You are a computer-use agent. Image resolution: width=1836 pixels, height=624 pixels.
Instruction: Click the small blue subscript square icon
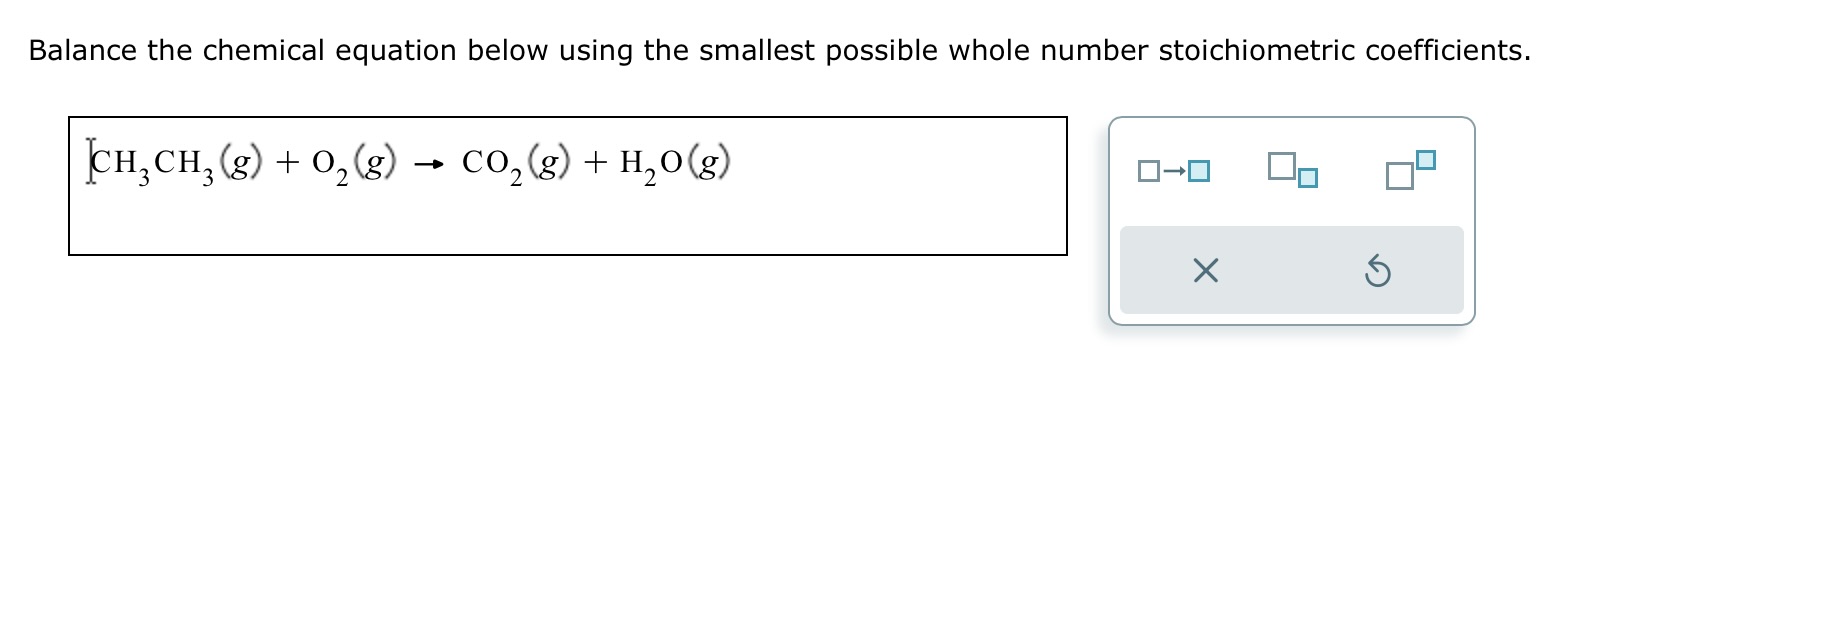pyautogui.click(x=1306, y=180)
